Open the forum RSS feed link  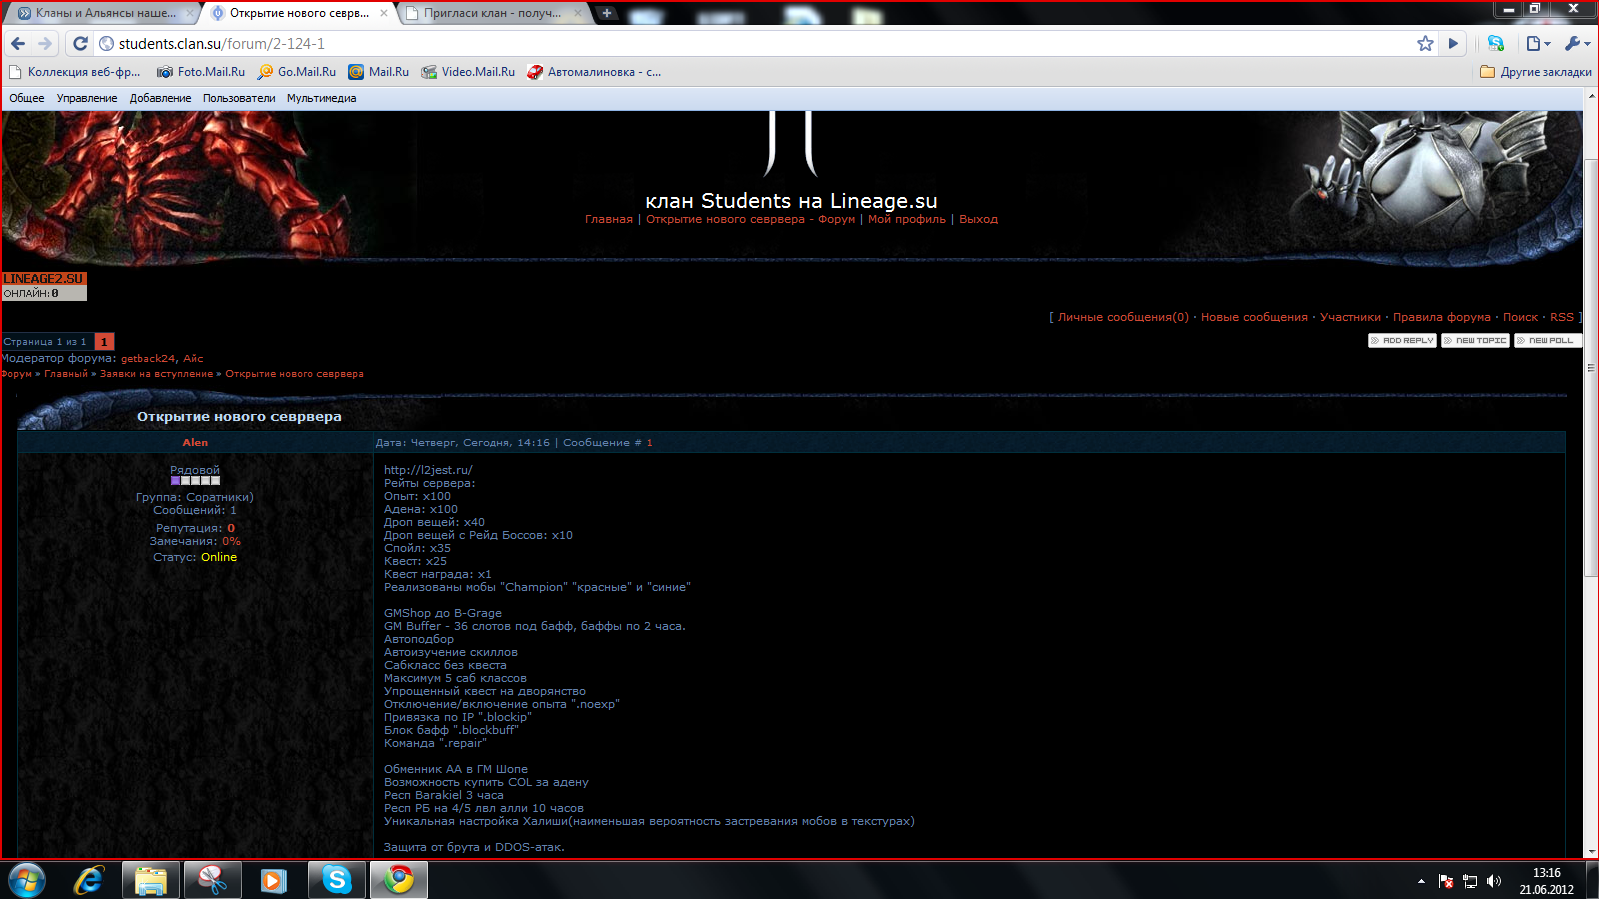(1562, 317)
